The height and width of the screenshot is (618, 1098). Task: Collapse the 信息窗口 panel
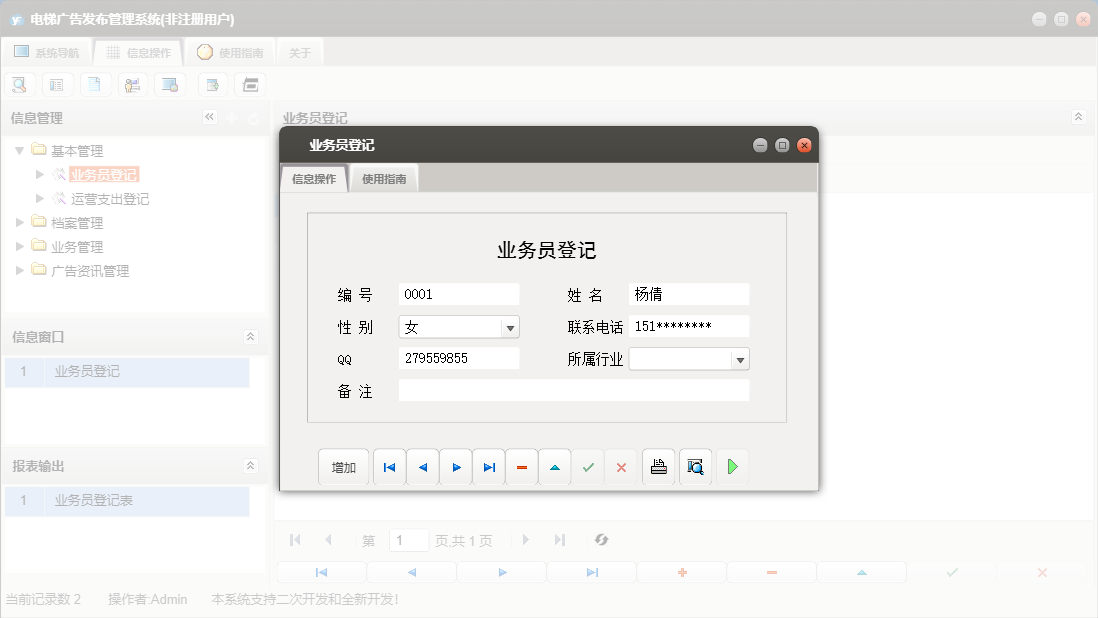click(251, 335)
